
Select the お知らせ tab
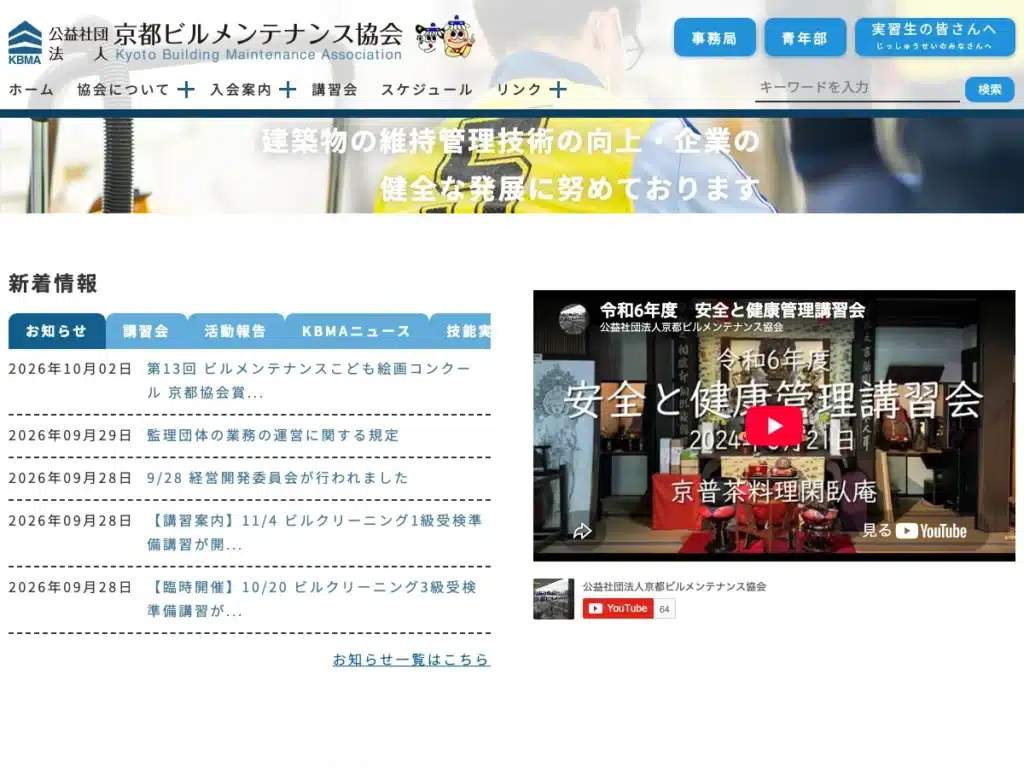pyautogui.click(x=56, y=331)
